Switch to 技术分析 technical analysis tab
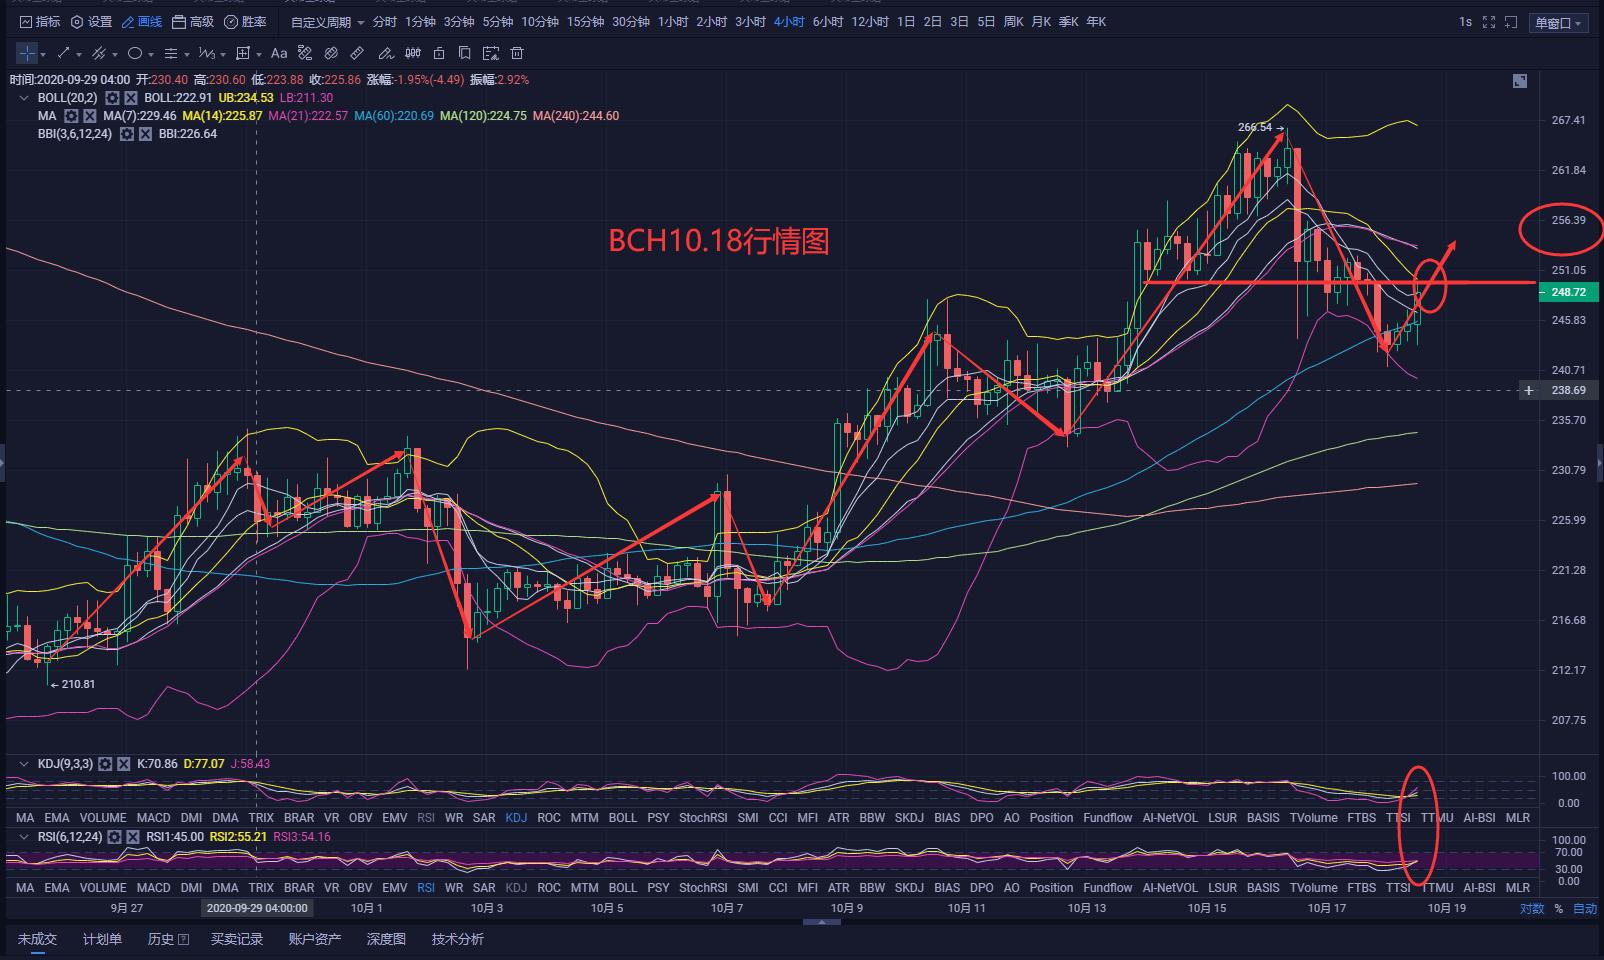This screenshot has height=960, width=1604. coord(458,939)
